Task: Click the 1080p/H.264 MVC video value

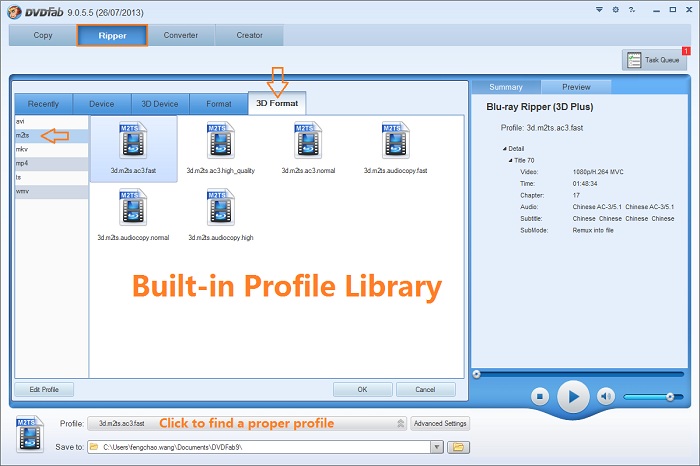Action: click(598, 172)
